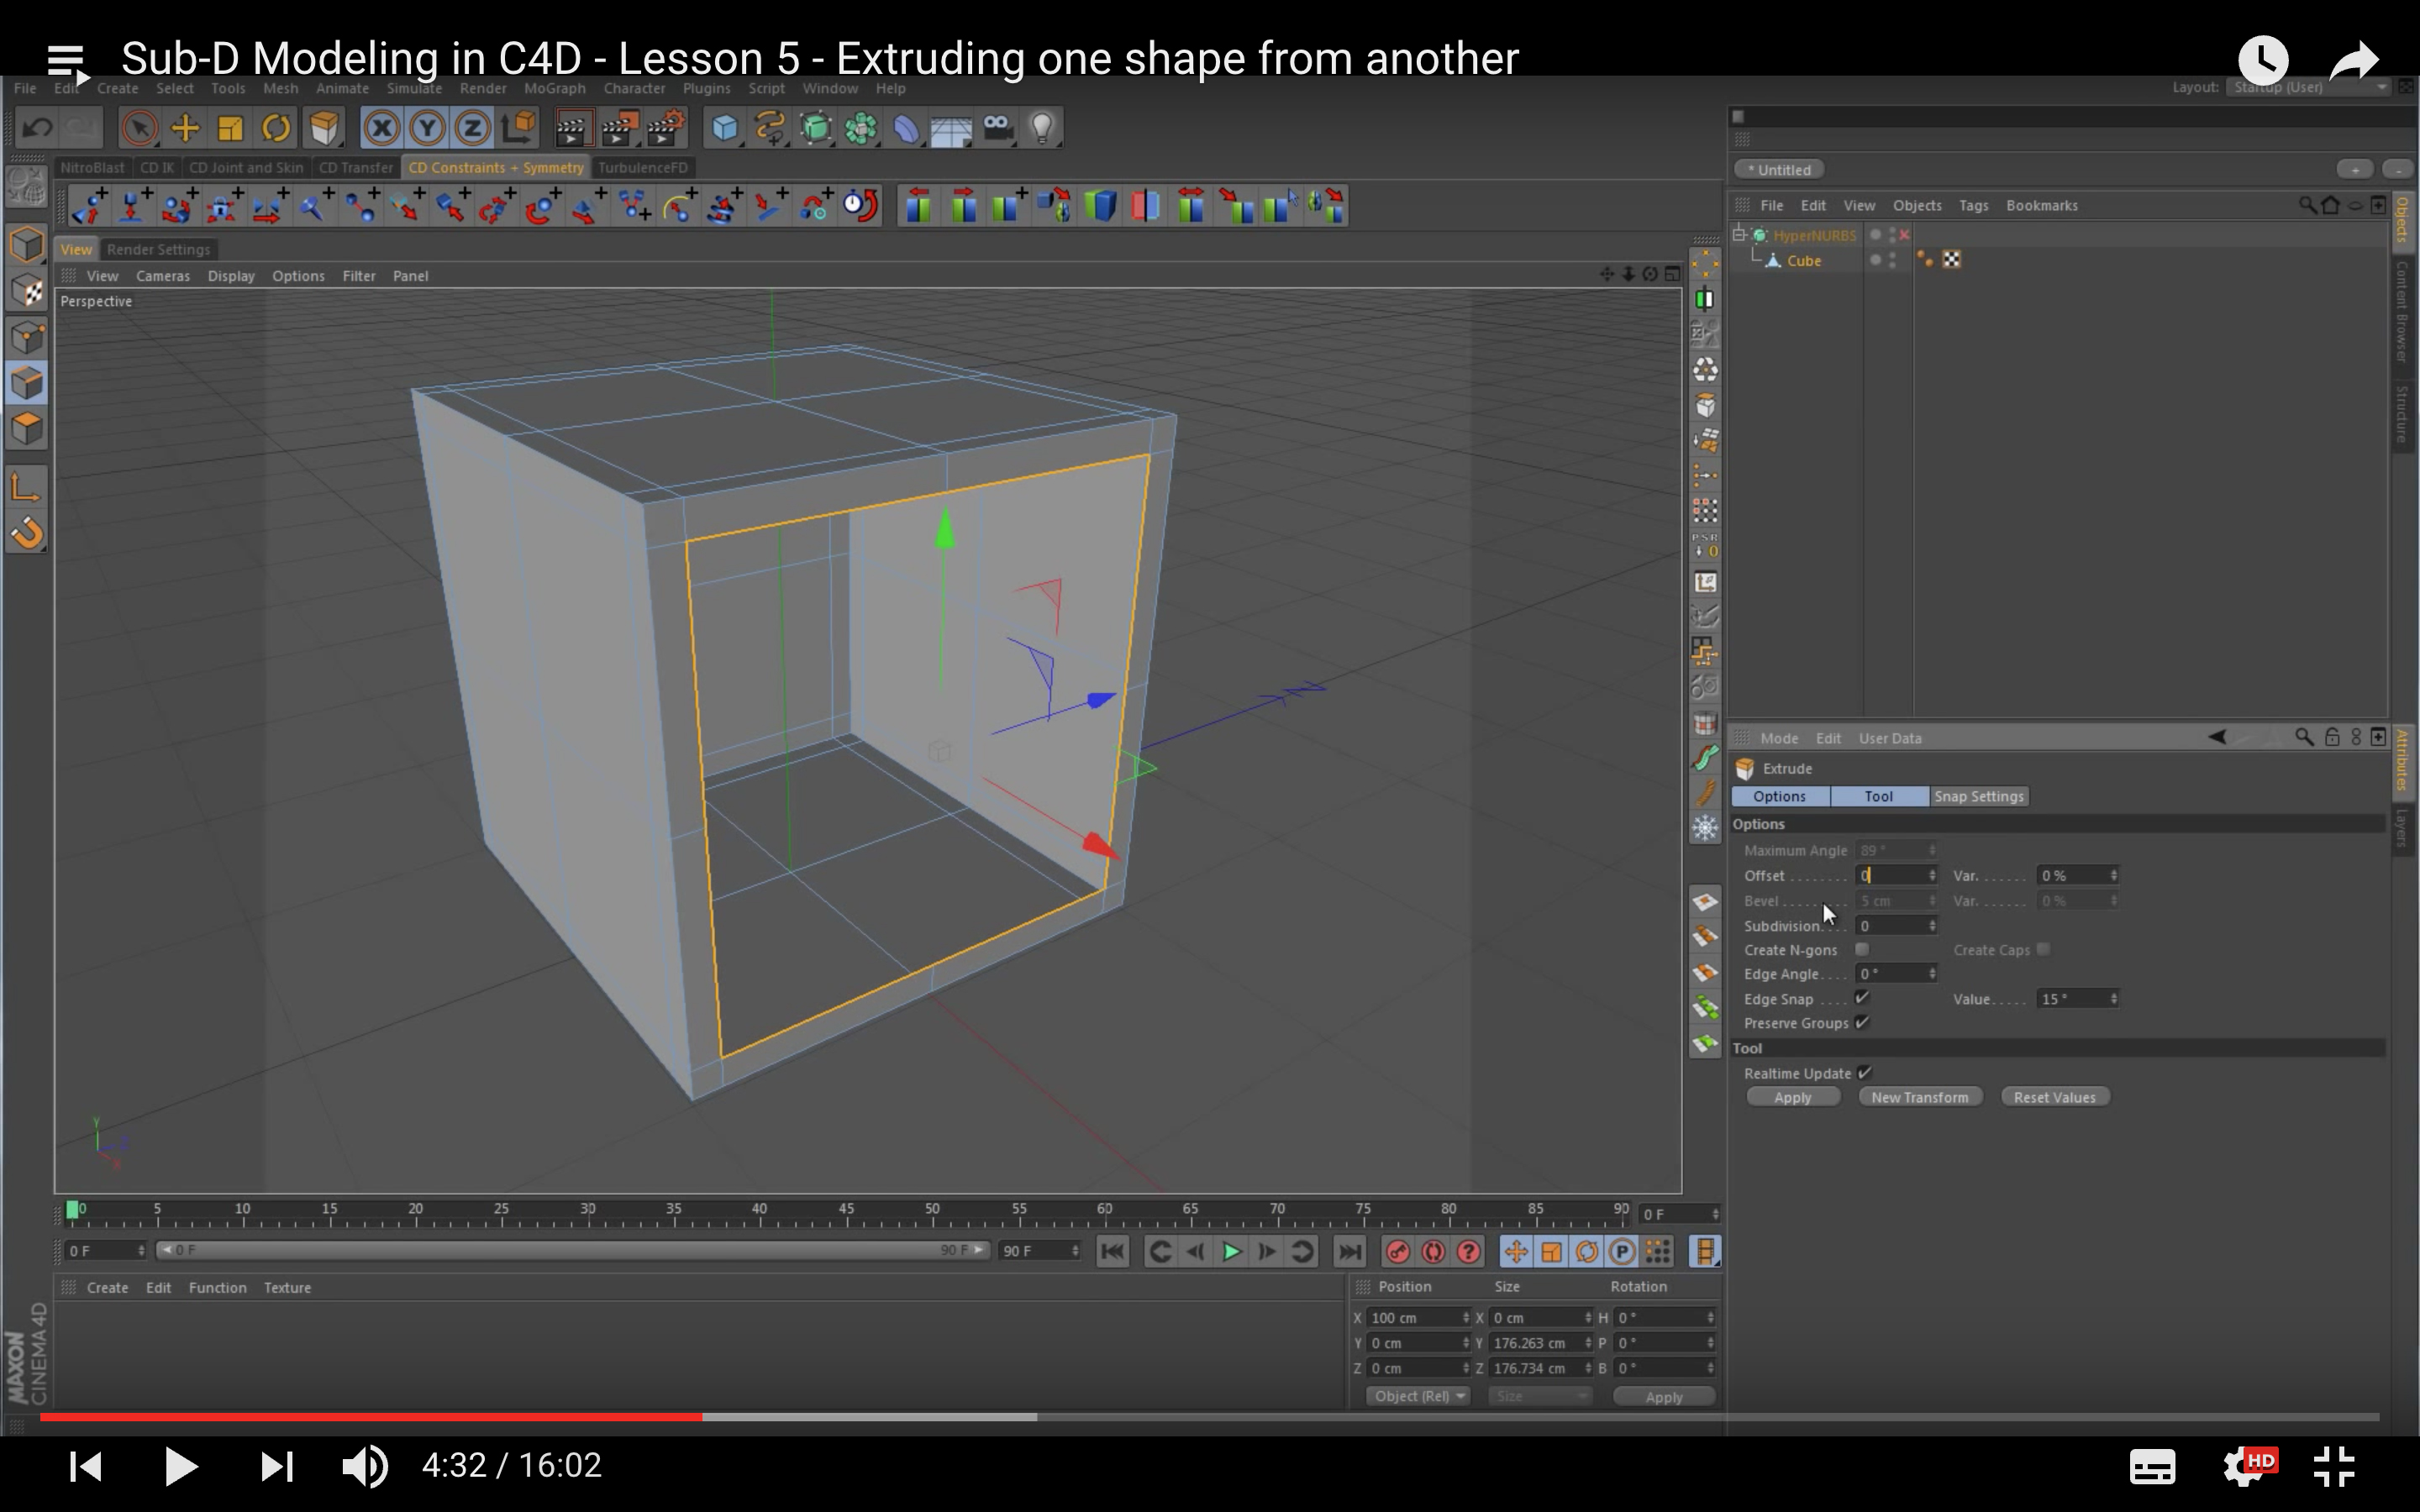Switch to Polygons mode in left toolbar

coord(27,429)
